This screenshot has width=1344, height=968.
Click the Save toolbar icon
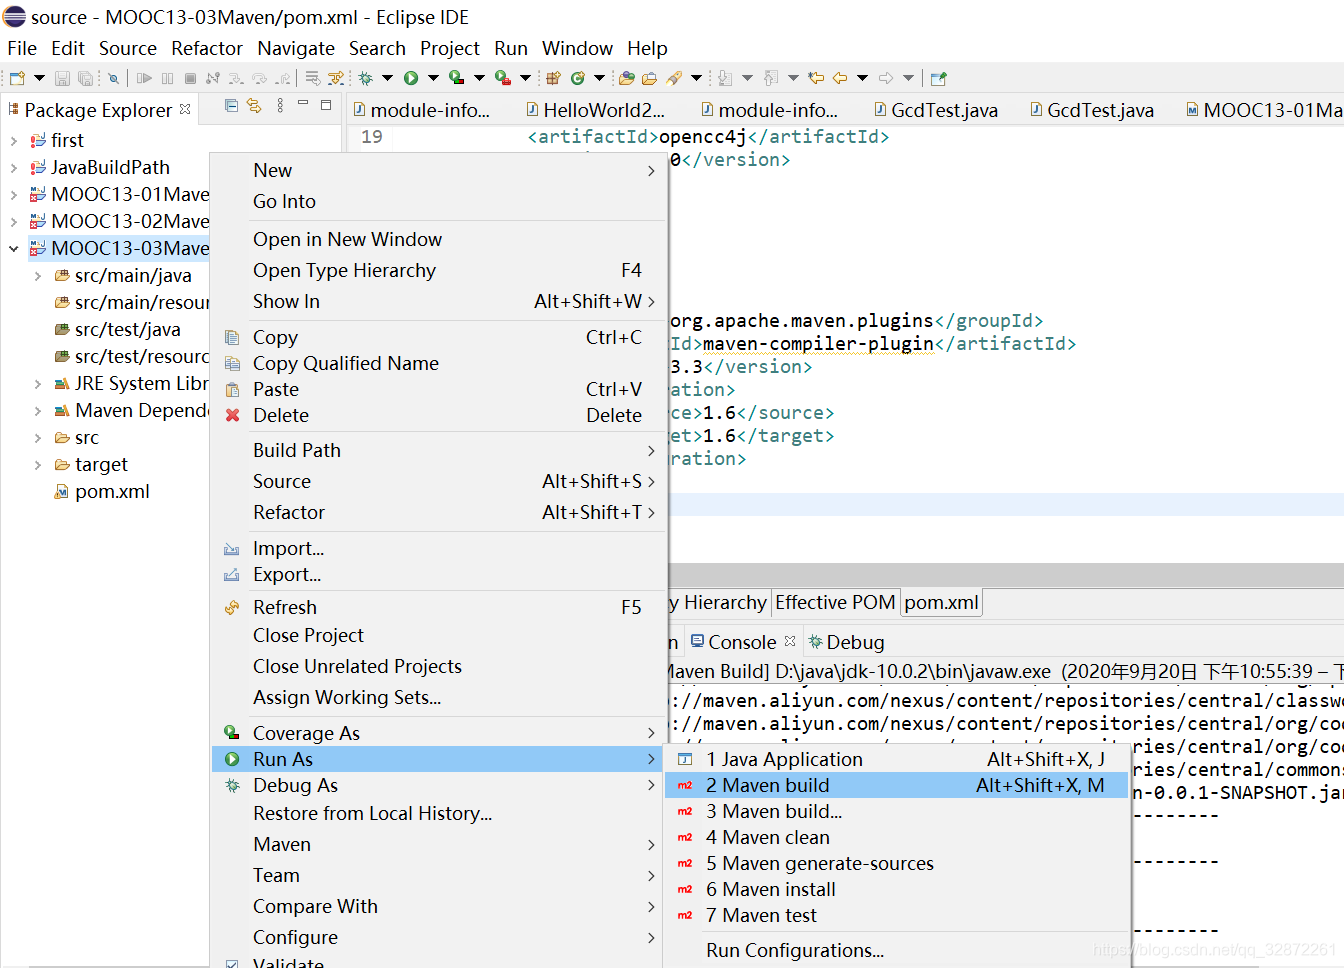tap(62, 78)
